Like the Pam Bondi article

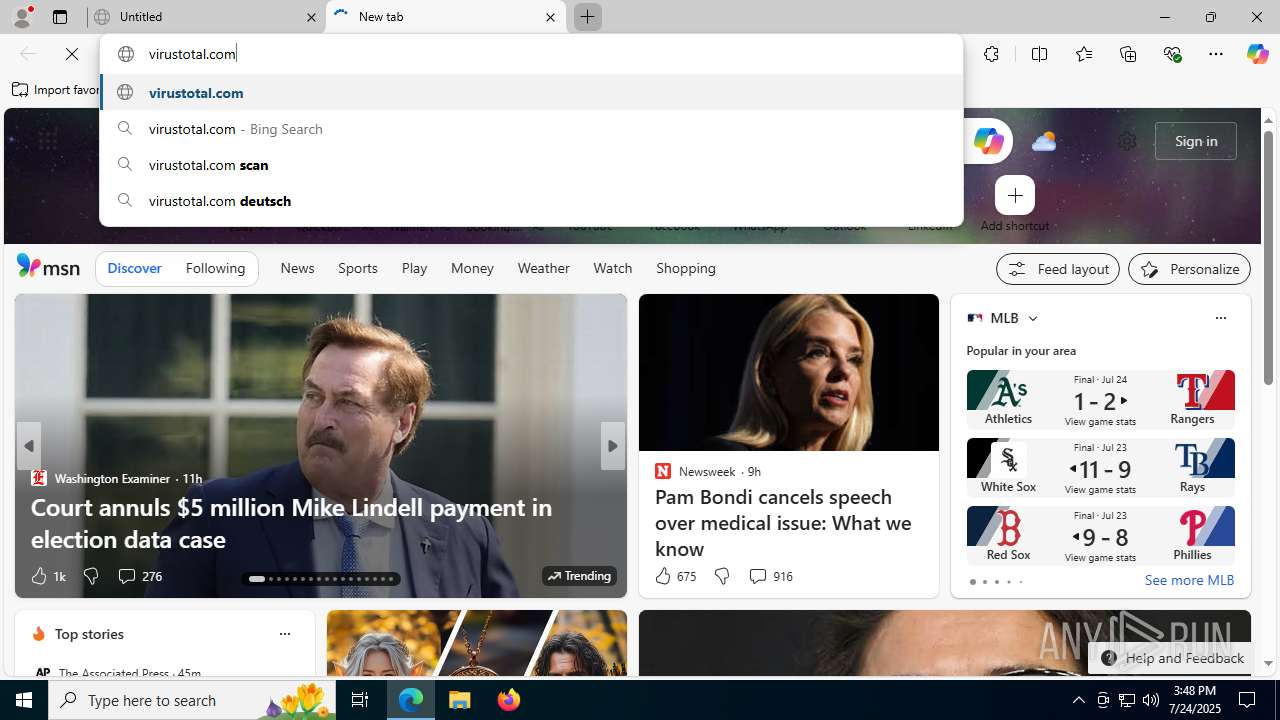pos(675,576)
